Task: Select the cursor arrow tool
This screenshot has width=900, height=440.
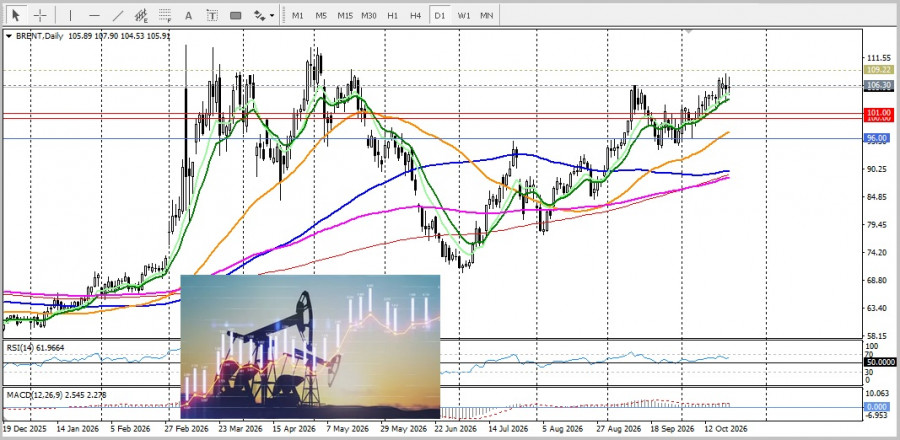Action: coord(15,15)
